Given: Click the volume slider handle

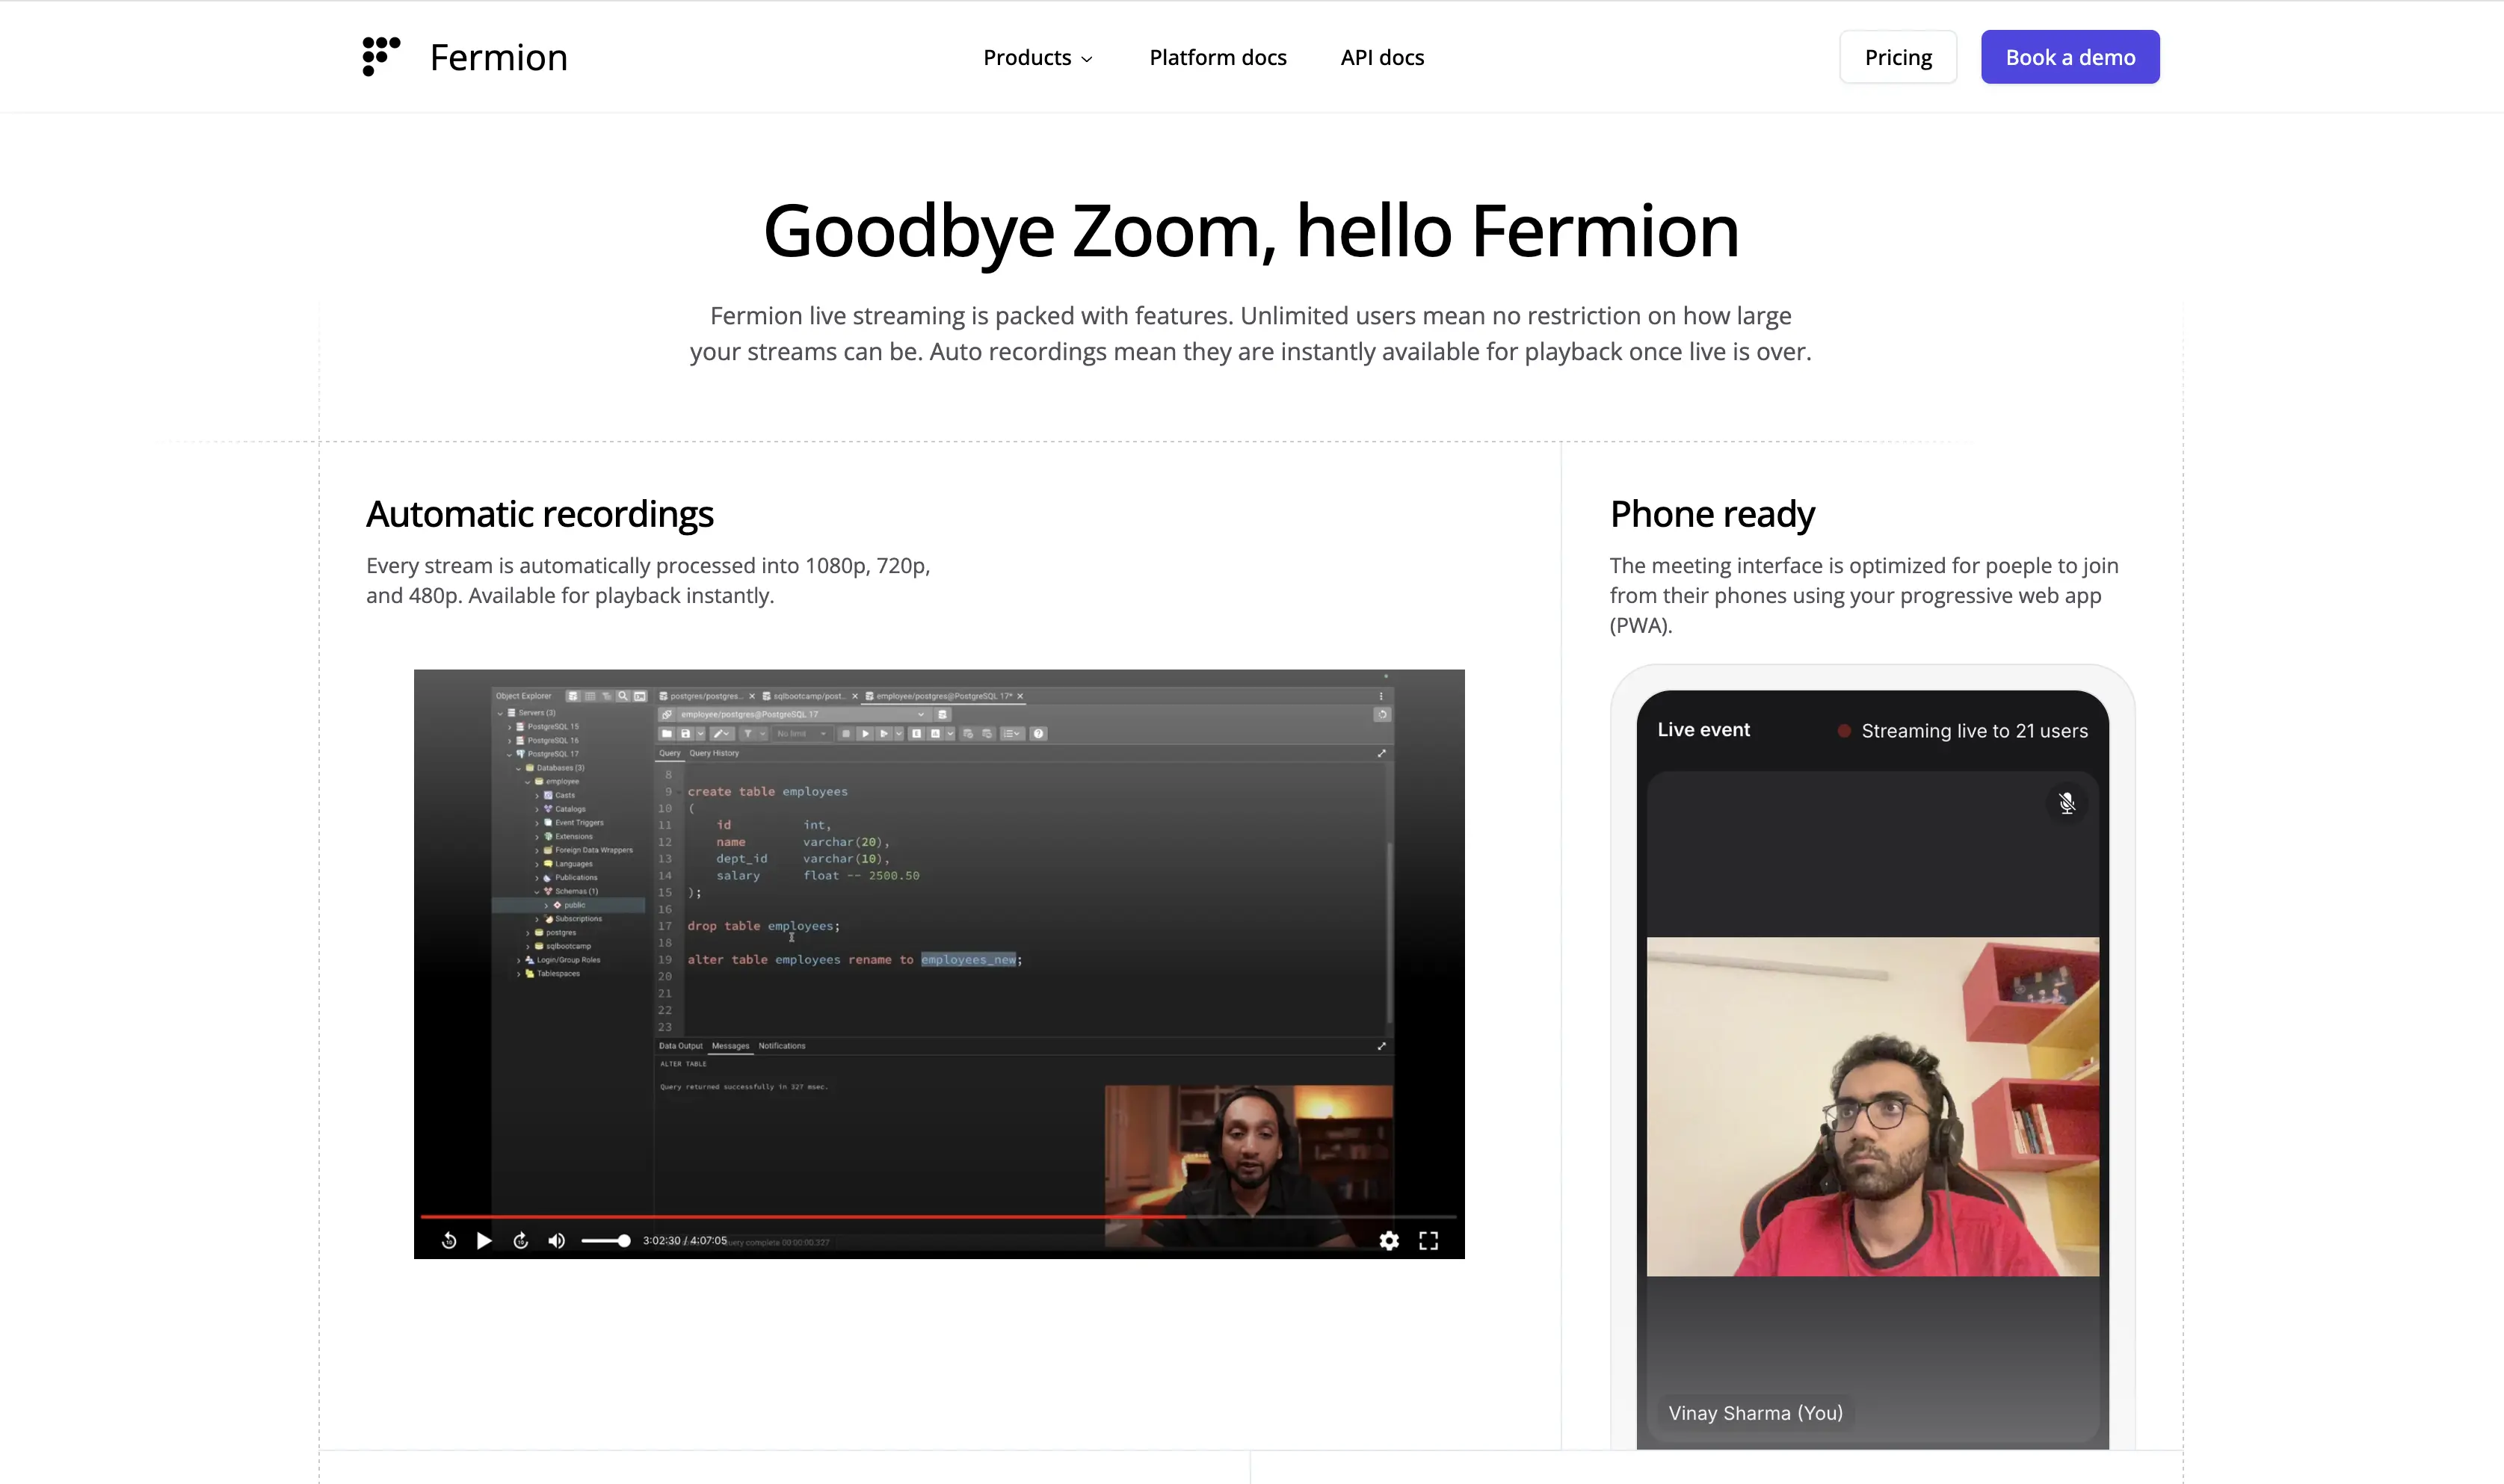Looking at the screenshot, I should point(625,1241).
